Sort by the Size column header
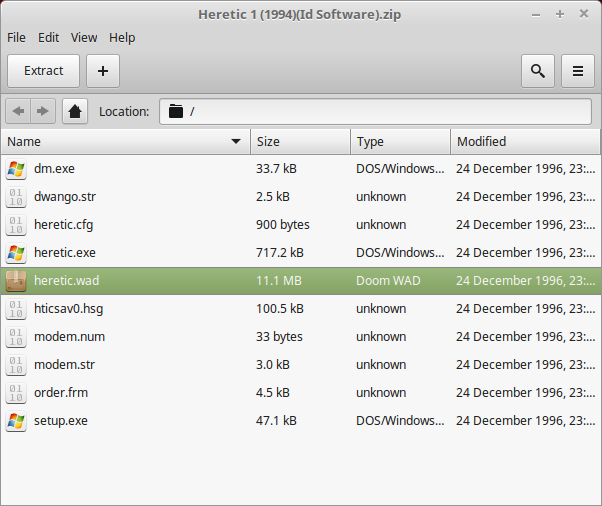Viewport: 602px width, 506px height. pyautogui.click(x=300, y=142)
